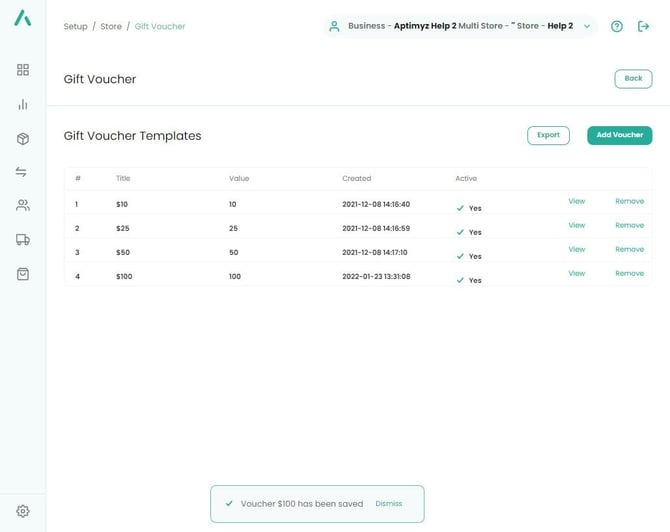Viewport: 670px width, 532px height.
Task: View the $10 gift voucher
Action: coord(576,201)
